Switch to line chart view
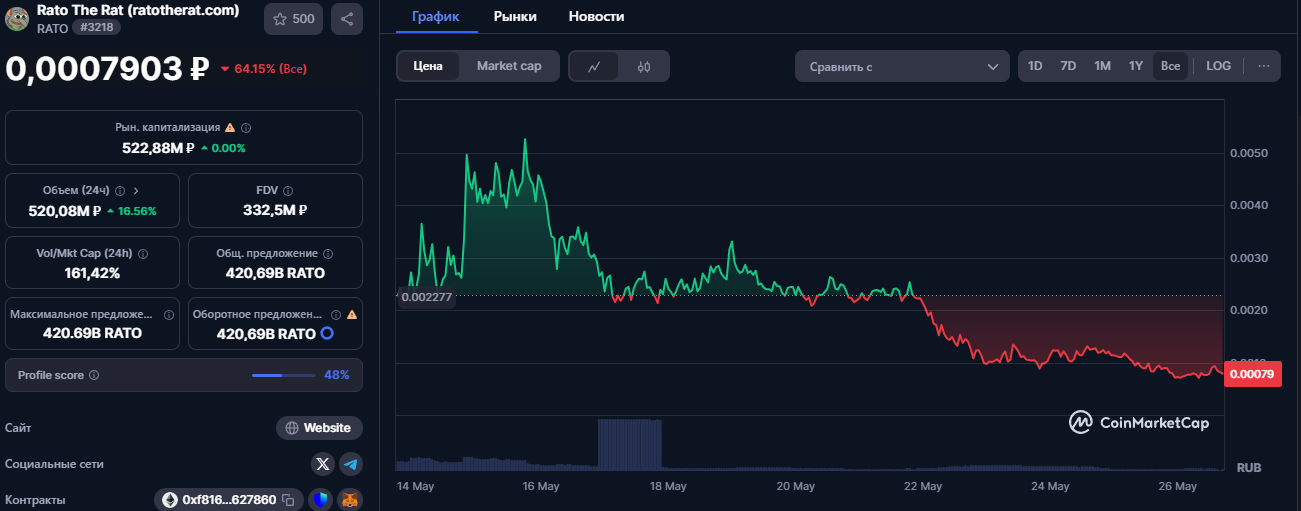The height and width of the screenshot is (511, 1301). click(594, 67)
